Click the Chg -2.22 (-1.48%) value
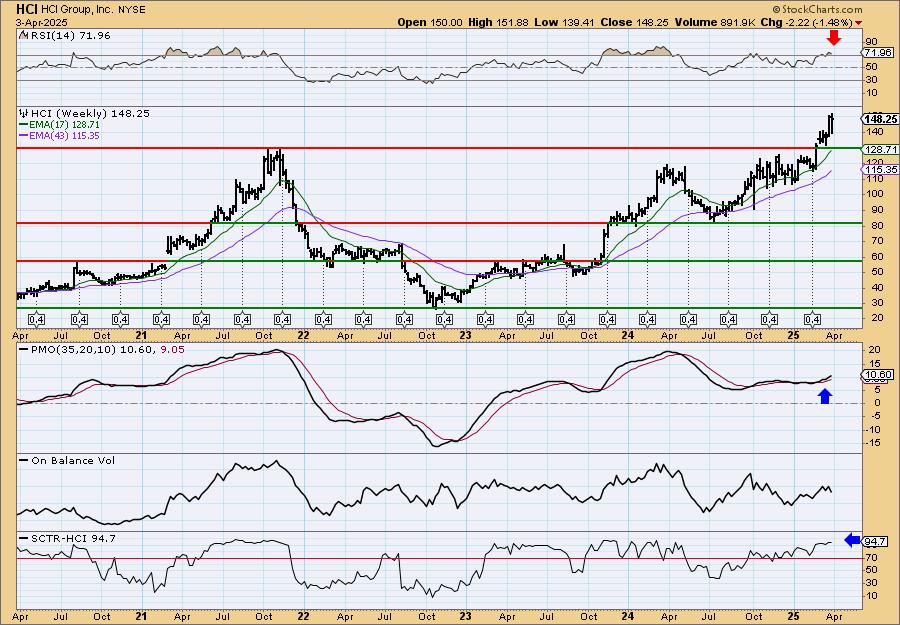900x625 pixels. (x=808, y=22)
